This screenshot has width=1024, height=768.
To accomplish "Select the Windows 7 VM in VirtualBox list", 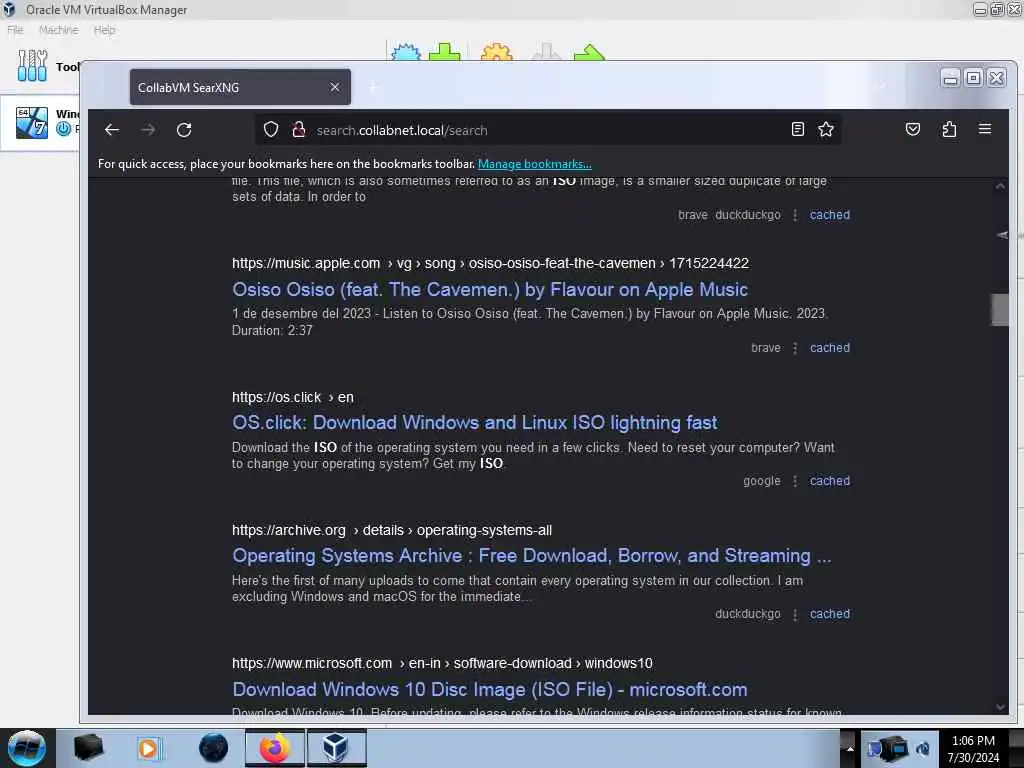I will (40, 122).
